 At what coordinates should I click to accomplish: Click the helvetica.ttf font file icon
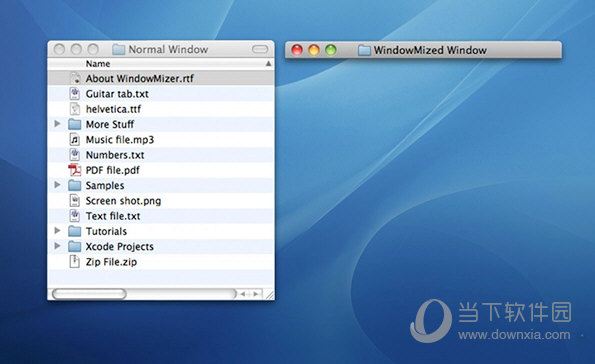pos(75,109)
